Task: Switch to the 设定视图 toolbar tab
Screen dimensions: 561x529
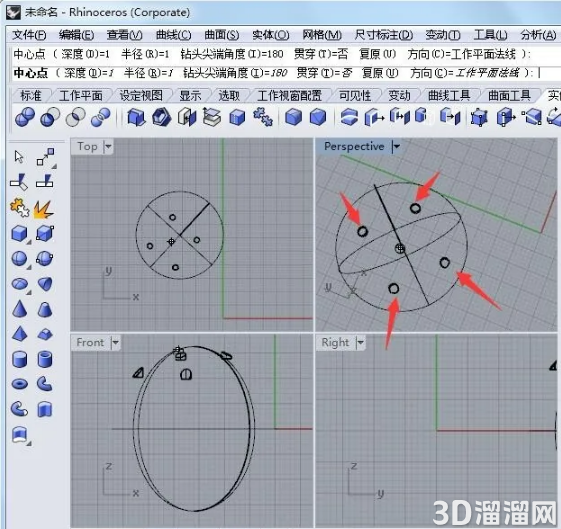Action: point(141,95)
